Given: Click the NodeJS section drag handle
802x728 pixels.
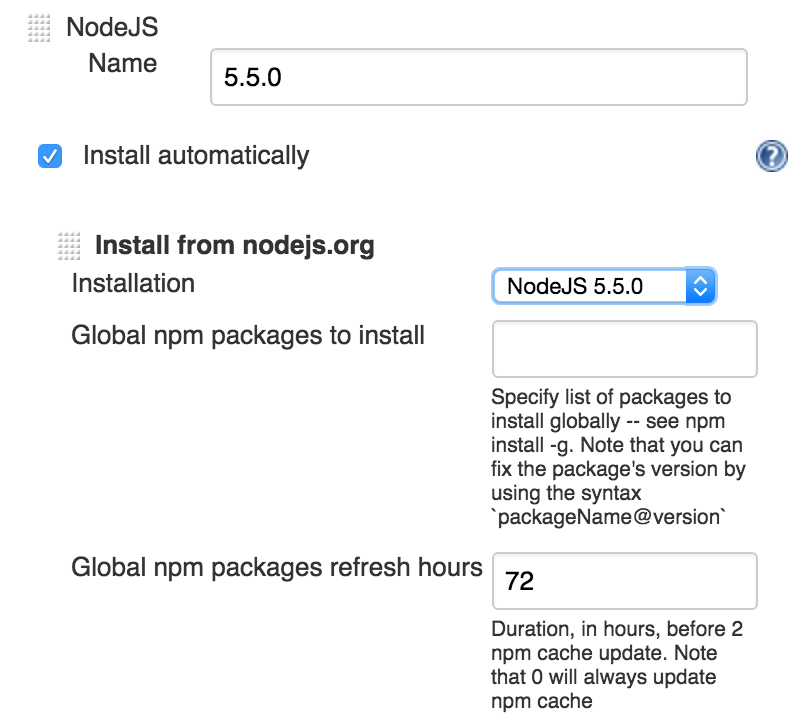Looking at the screenshot, I should point(39,28).
